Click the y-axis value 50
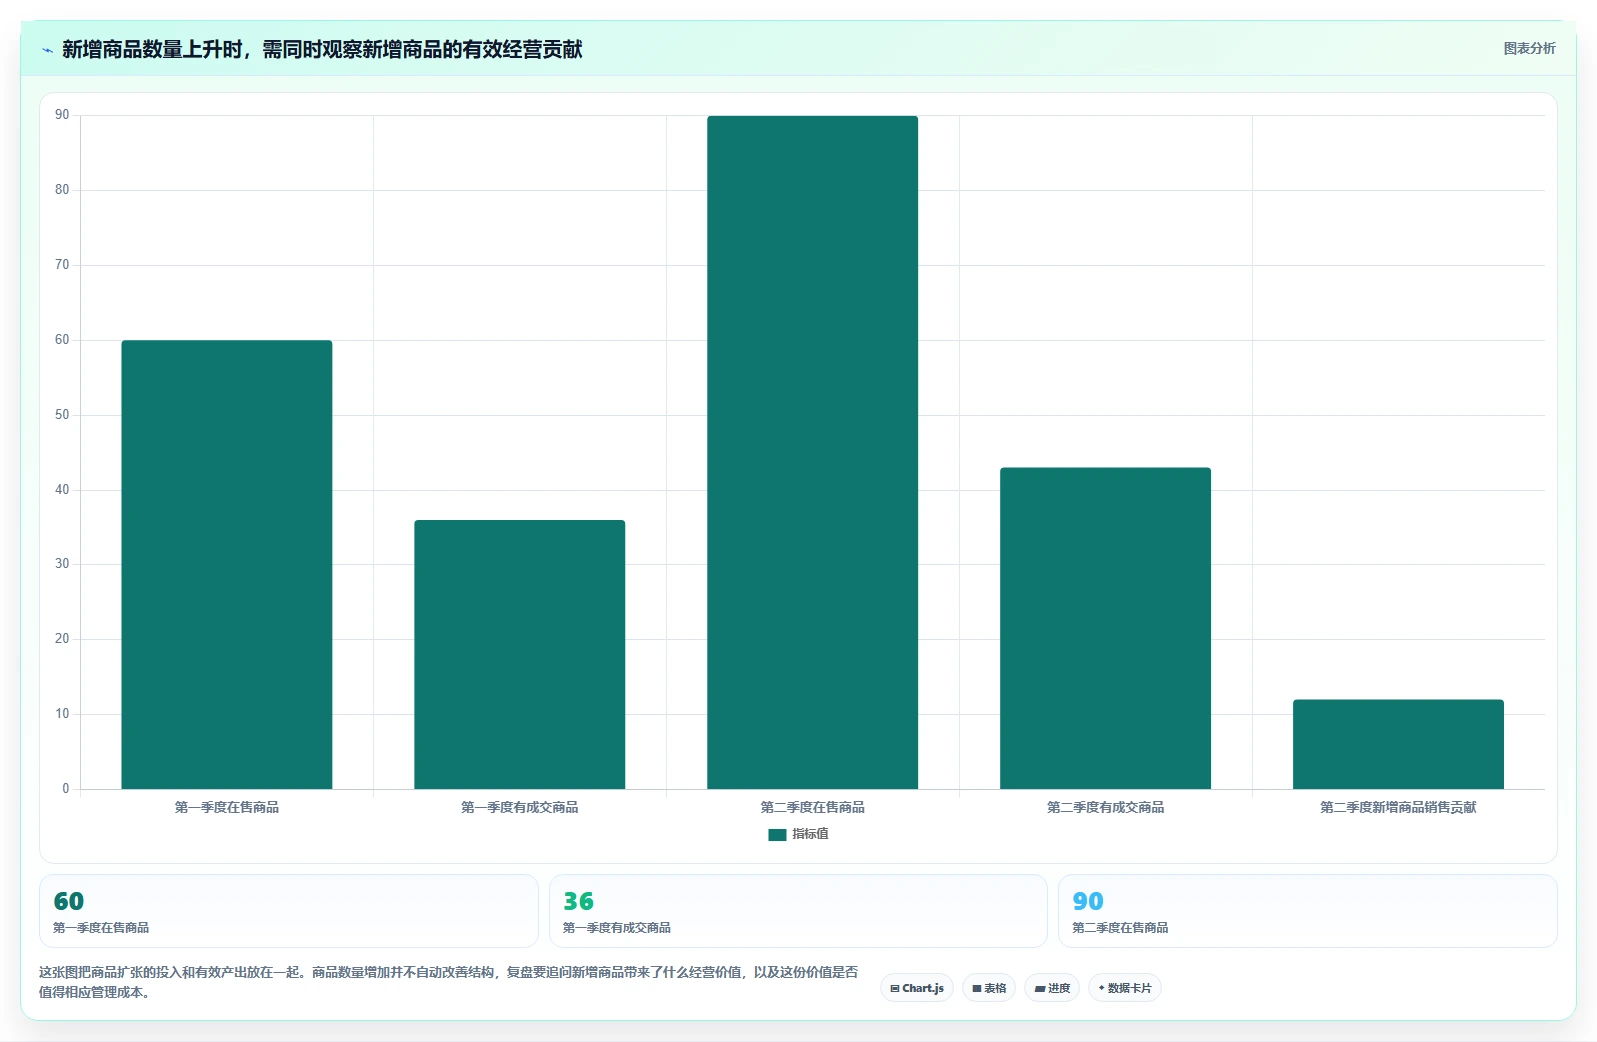Image resolution: width=1597 pixels, height=1042 pixels. coord(62,415)
